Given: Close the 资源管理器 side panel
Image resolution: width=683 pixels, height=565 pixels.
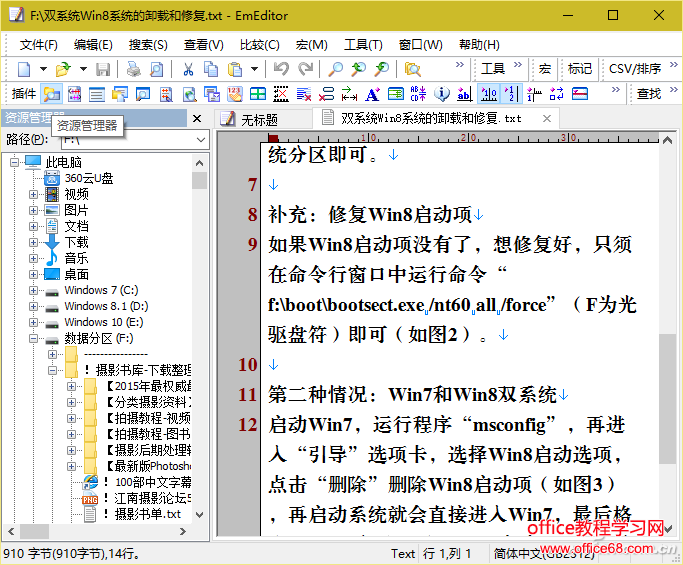Looking at the screenshot, I should point(197,119).
